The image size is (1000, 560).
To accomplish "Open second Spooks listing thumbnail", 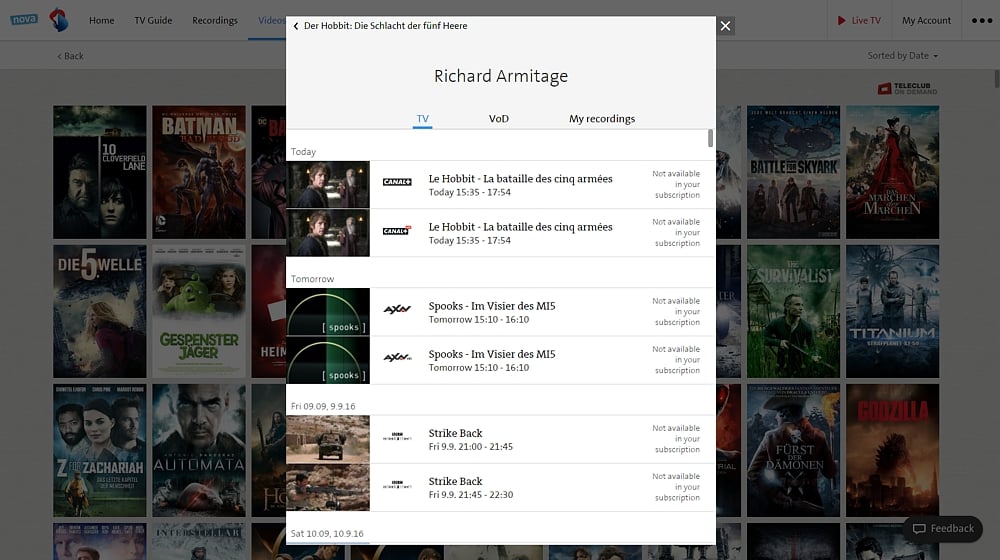I will click(x=328, y=360).
